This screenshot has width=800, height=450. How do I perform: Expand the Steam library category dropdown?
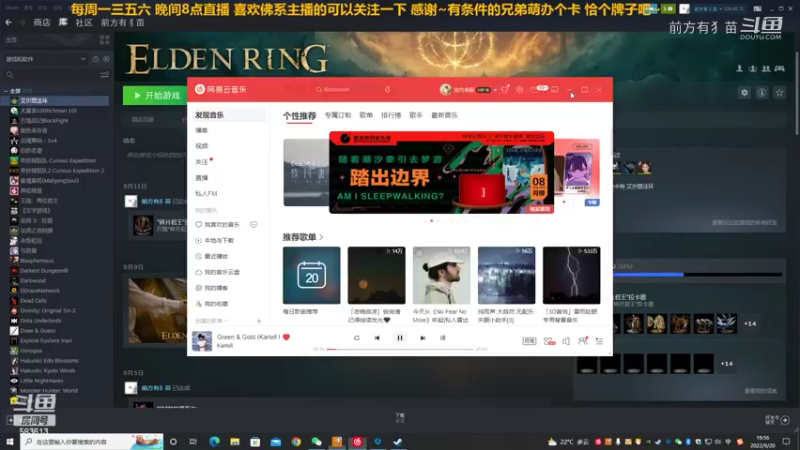pyautogui.click(x=83, y=59)
